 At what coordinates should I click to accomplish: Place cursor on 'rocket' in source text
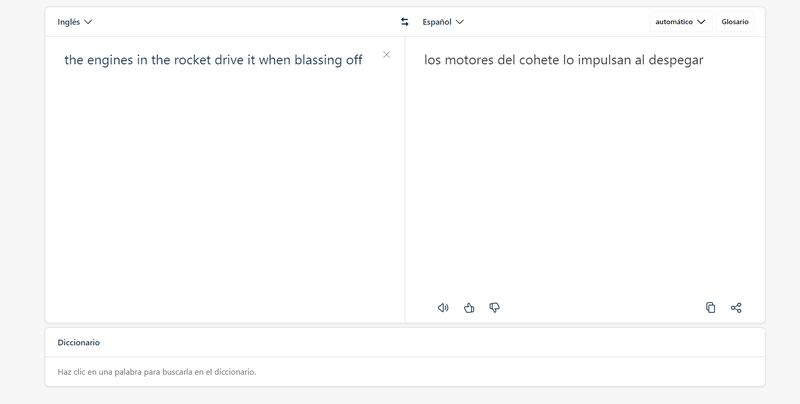click(x=192, y=60)
